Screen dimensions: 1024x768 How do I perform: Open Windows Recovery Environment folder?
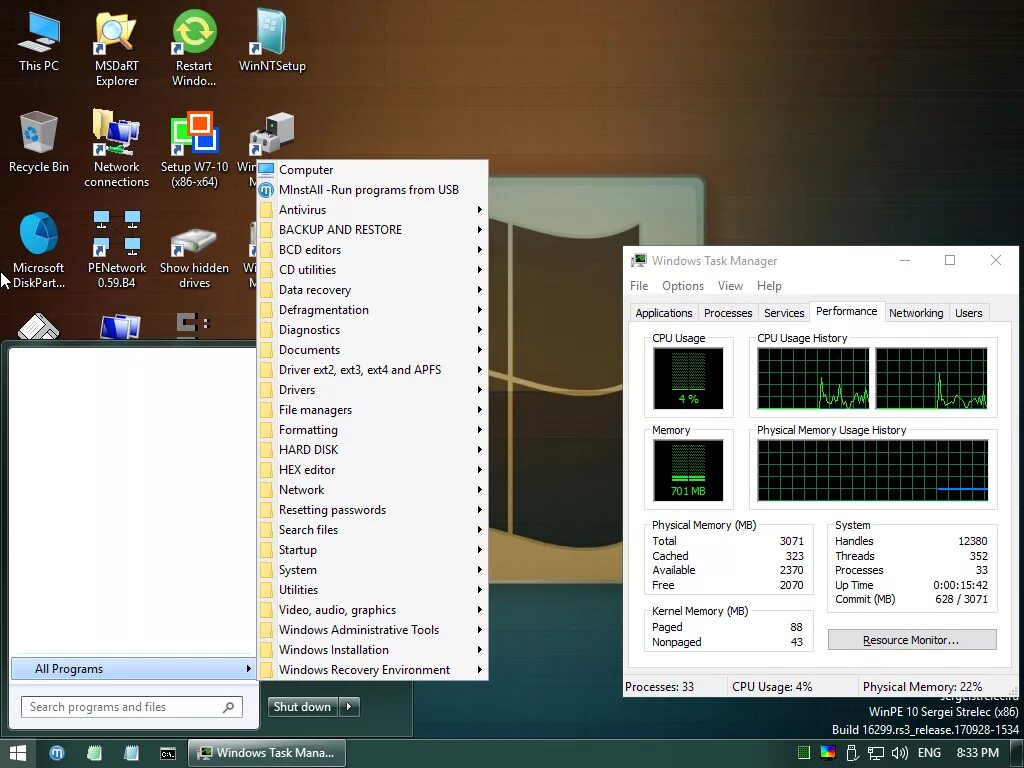[372, 670]
